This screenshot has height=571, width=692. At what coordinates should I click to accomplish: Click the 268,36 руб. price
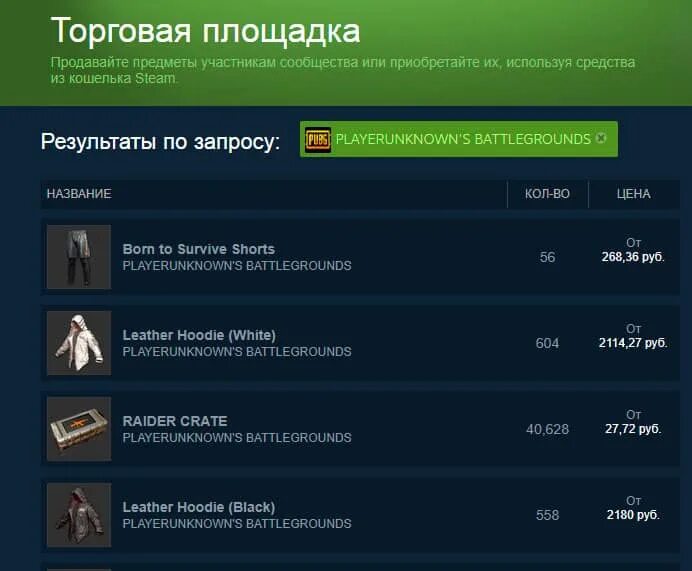(633, 257)
